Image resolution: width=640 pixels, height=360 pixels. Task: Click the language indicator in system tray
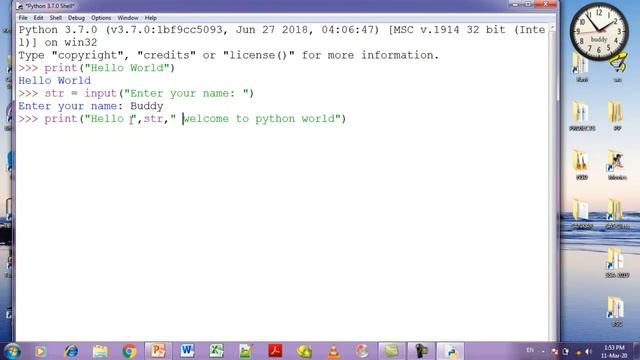coord(530,350)
